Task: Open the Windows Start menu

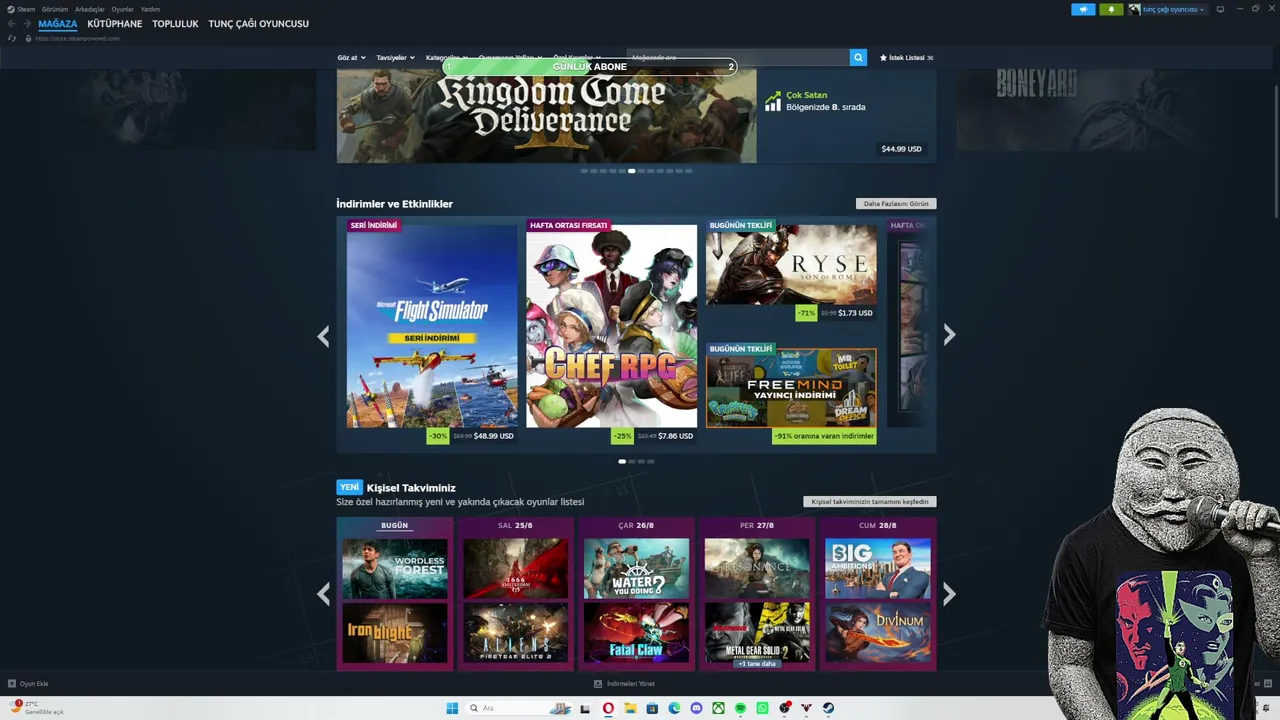Action: 452,708
